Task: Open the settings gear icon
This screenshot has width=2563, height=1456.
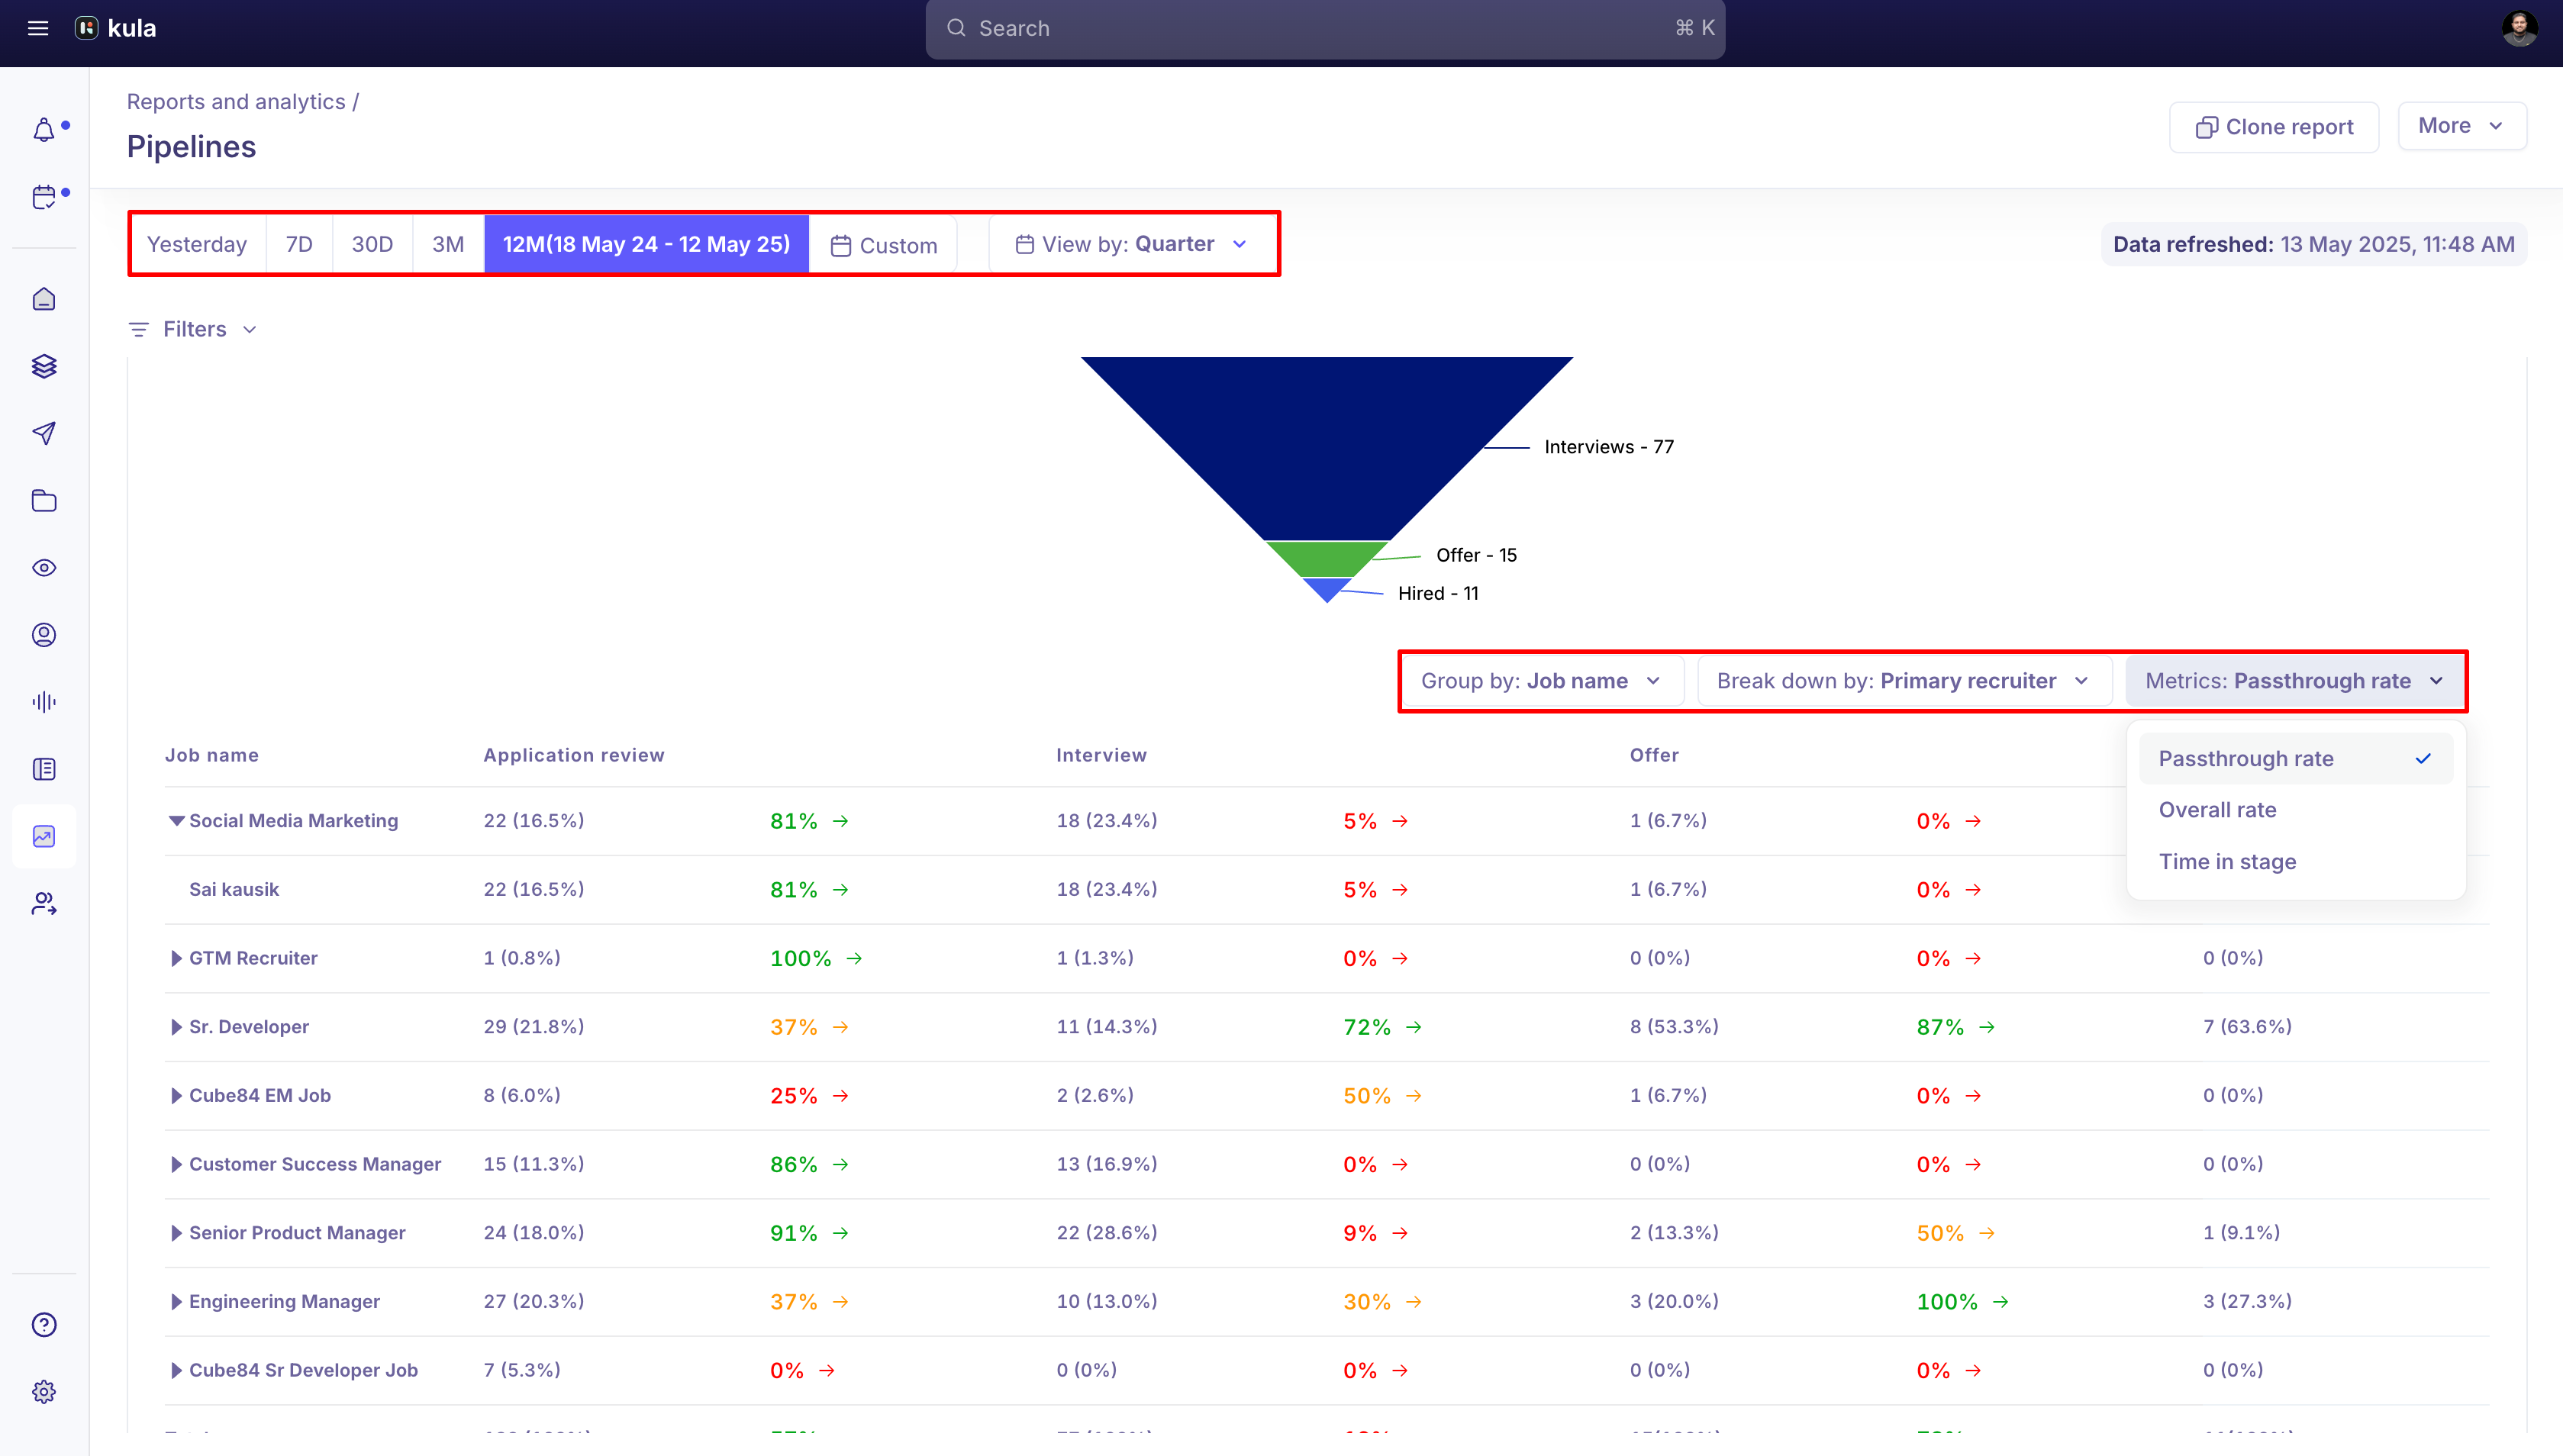Action: [44, 1391]
